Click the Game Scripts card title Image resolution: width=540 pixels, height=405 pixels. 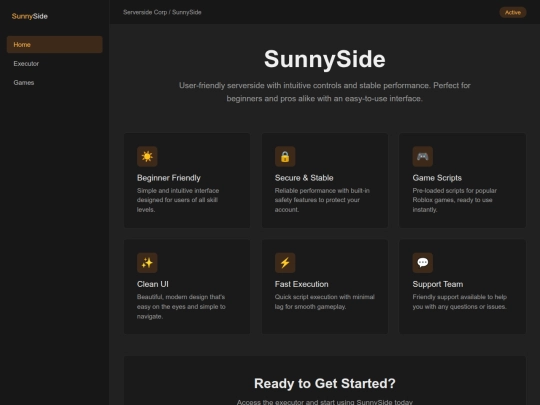[x=437, y=178]
